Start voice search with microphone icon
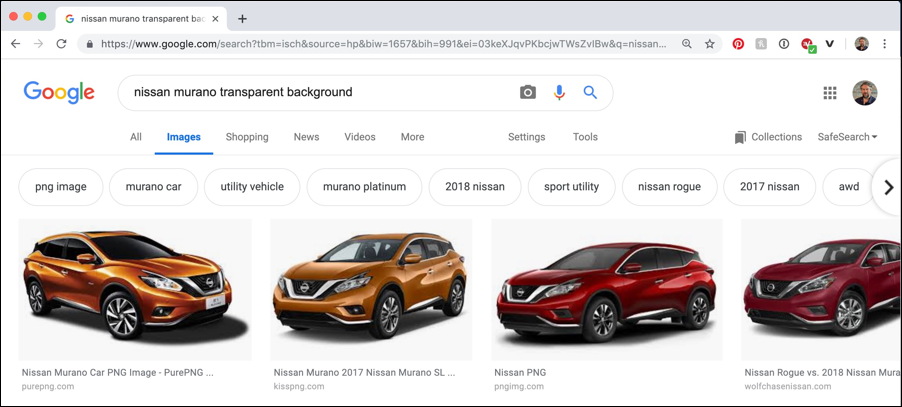This screenshot has height=407, width=902. [559, 92]
